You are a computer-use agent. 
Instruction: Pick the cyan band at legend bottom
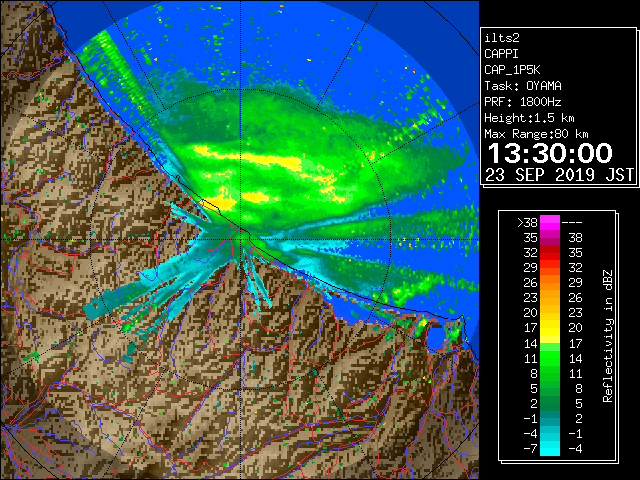point(550,448)
